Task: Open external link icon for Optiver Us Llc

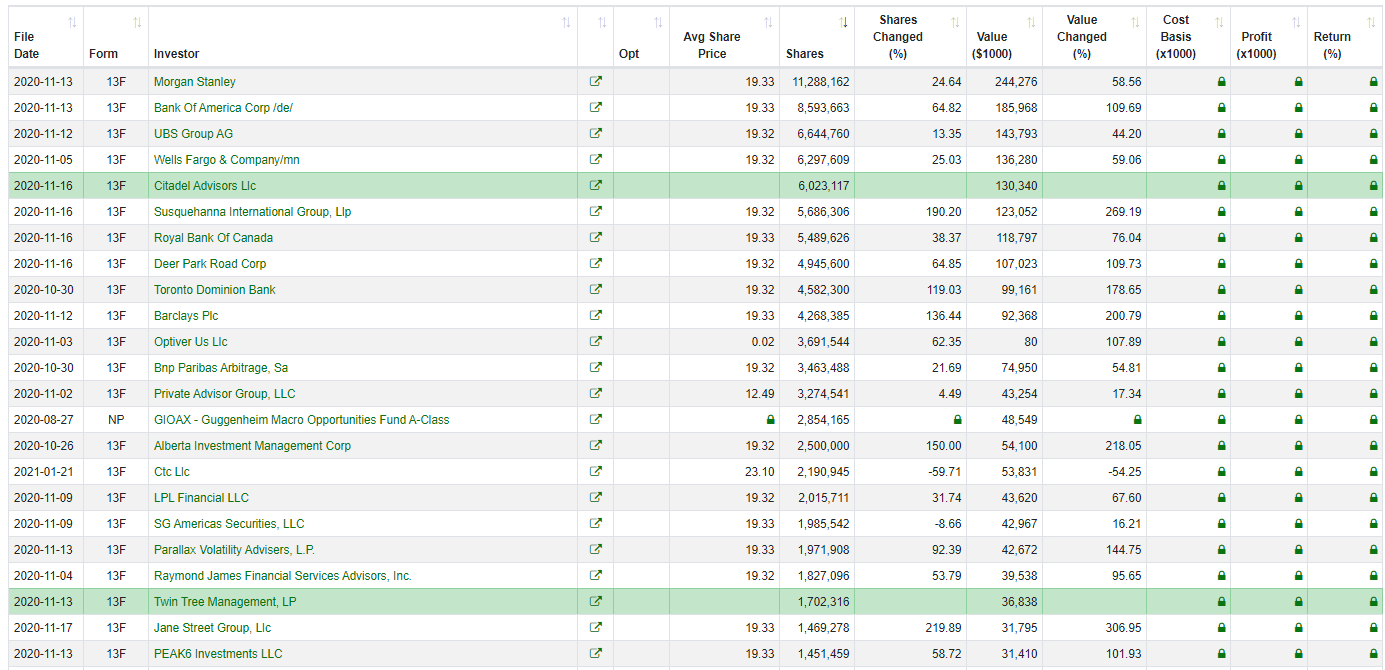Action: click(x=596, y=342)
